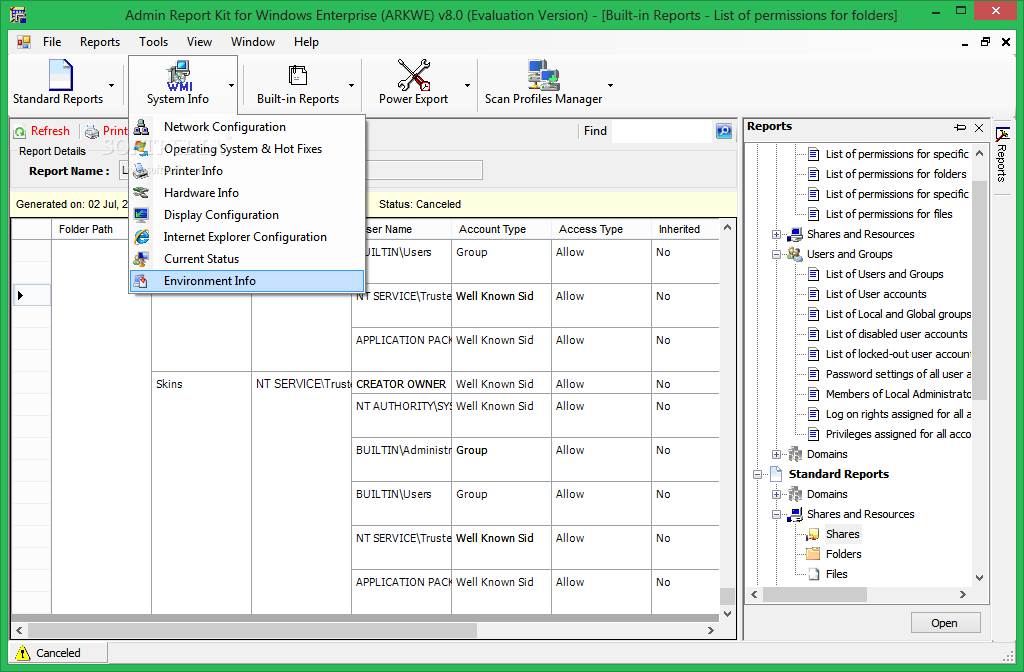
Task: Click the Files icon in Standard Reports tree
Action: click(x=814, y=574)
